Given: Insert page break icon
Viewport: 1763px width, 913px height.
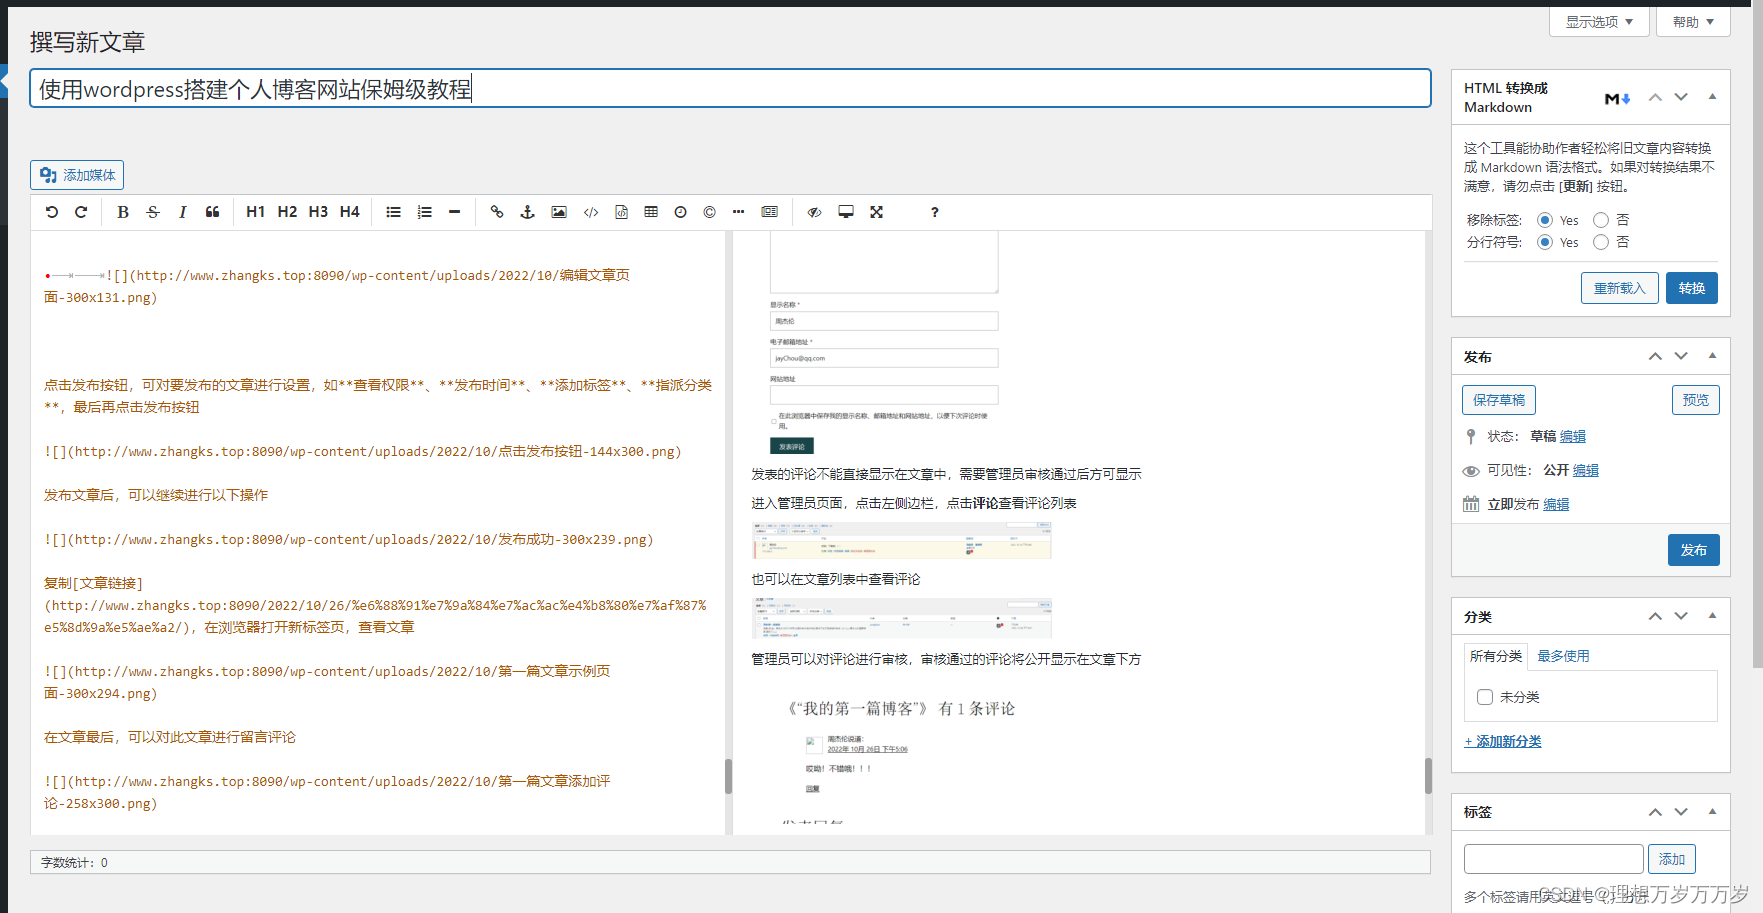Looking at the screenshot, I should (x=769, y=212).
